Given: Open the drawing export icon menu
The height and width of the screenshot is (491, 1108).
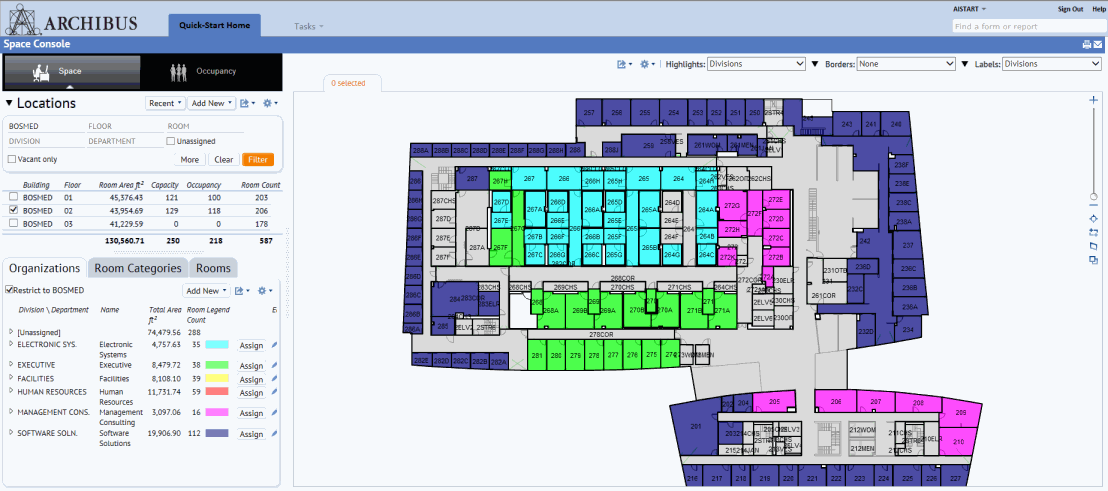Looking at the screenshot, I should [624, 64].
